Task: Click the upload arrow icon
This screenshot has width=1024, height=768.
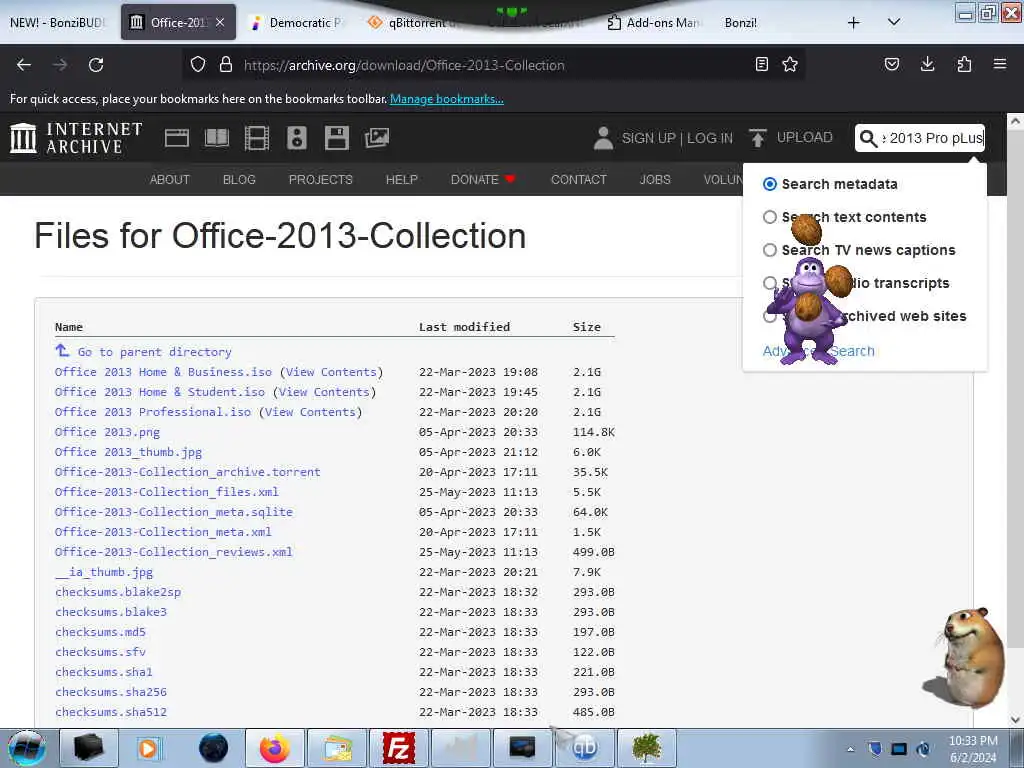Action: [x=758, y=138]
